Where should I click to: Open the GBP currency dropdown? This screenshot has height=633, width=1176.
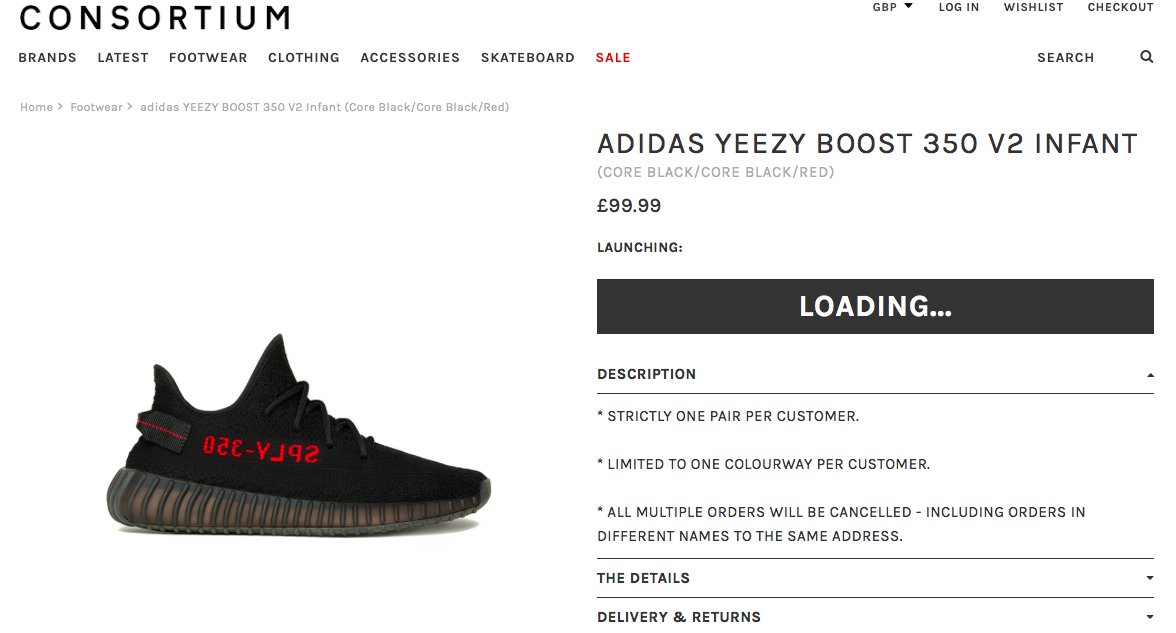tap(892, 7)
